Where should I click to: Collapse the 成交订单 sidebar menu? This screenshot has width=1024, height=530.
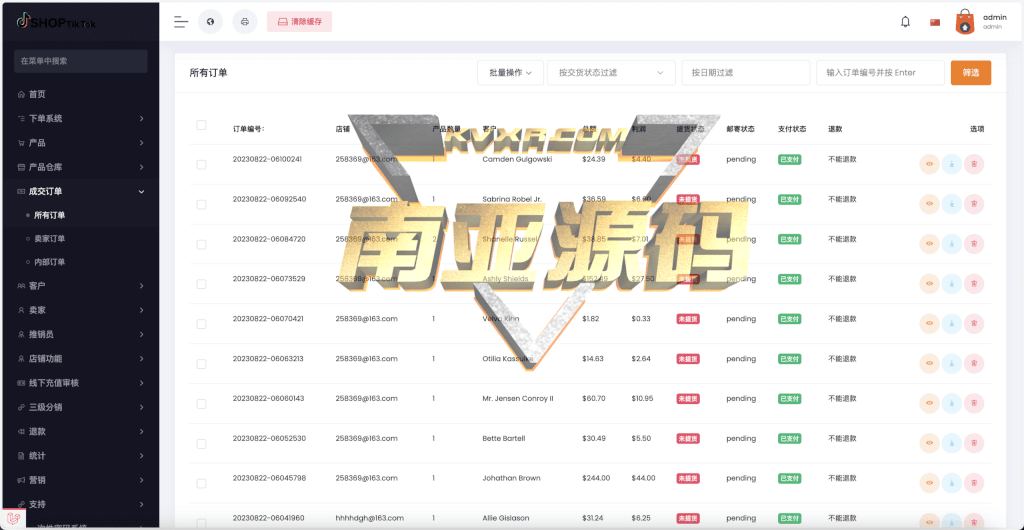(80, 191)
